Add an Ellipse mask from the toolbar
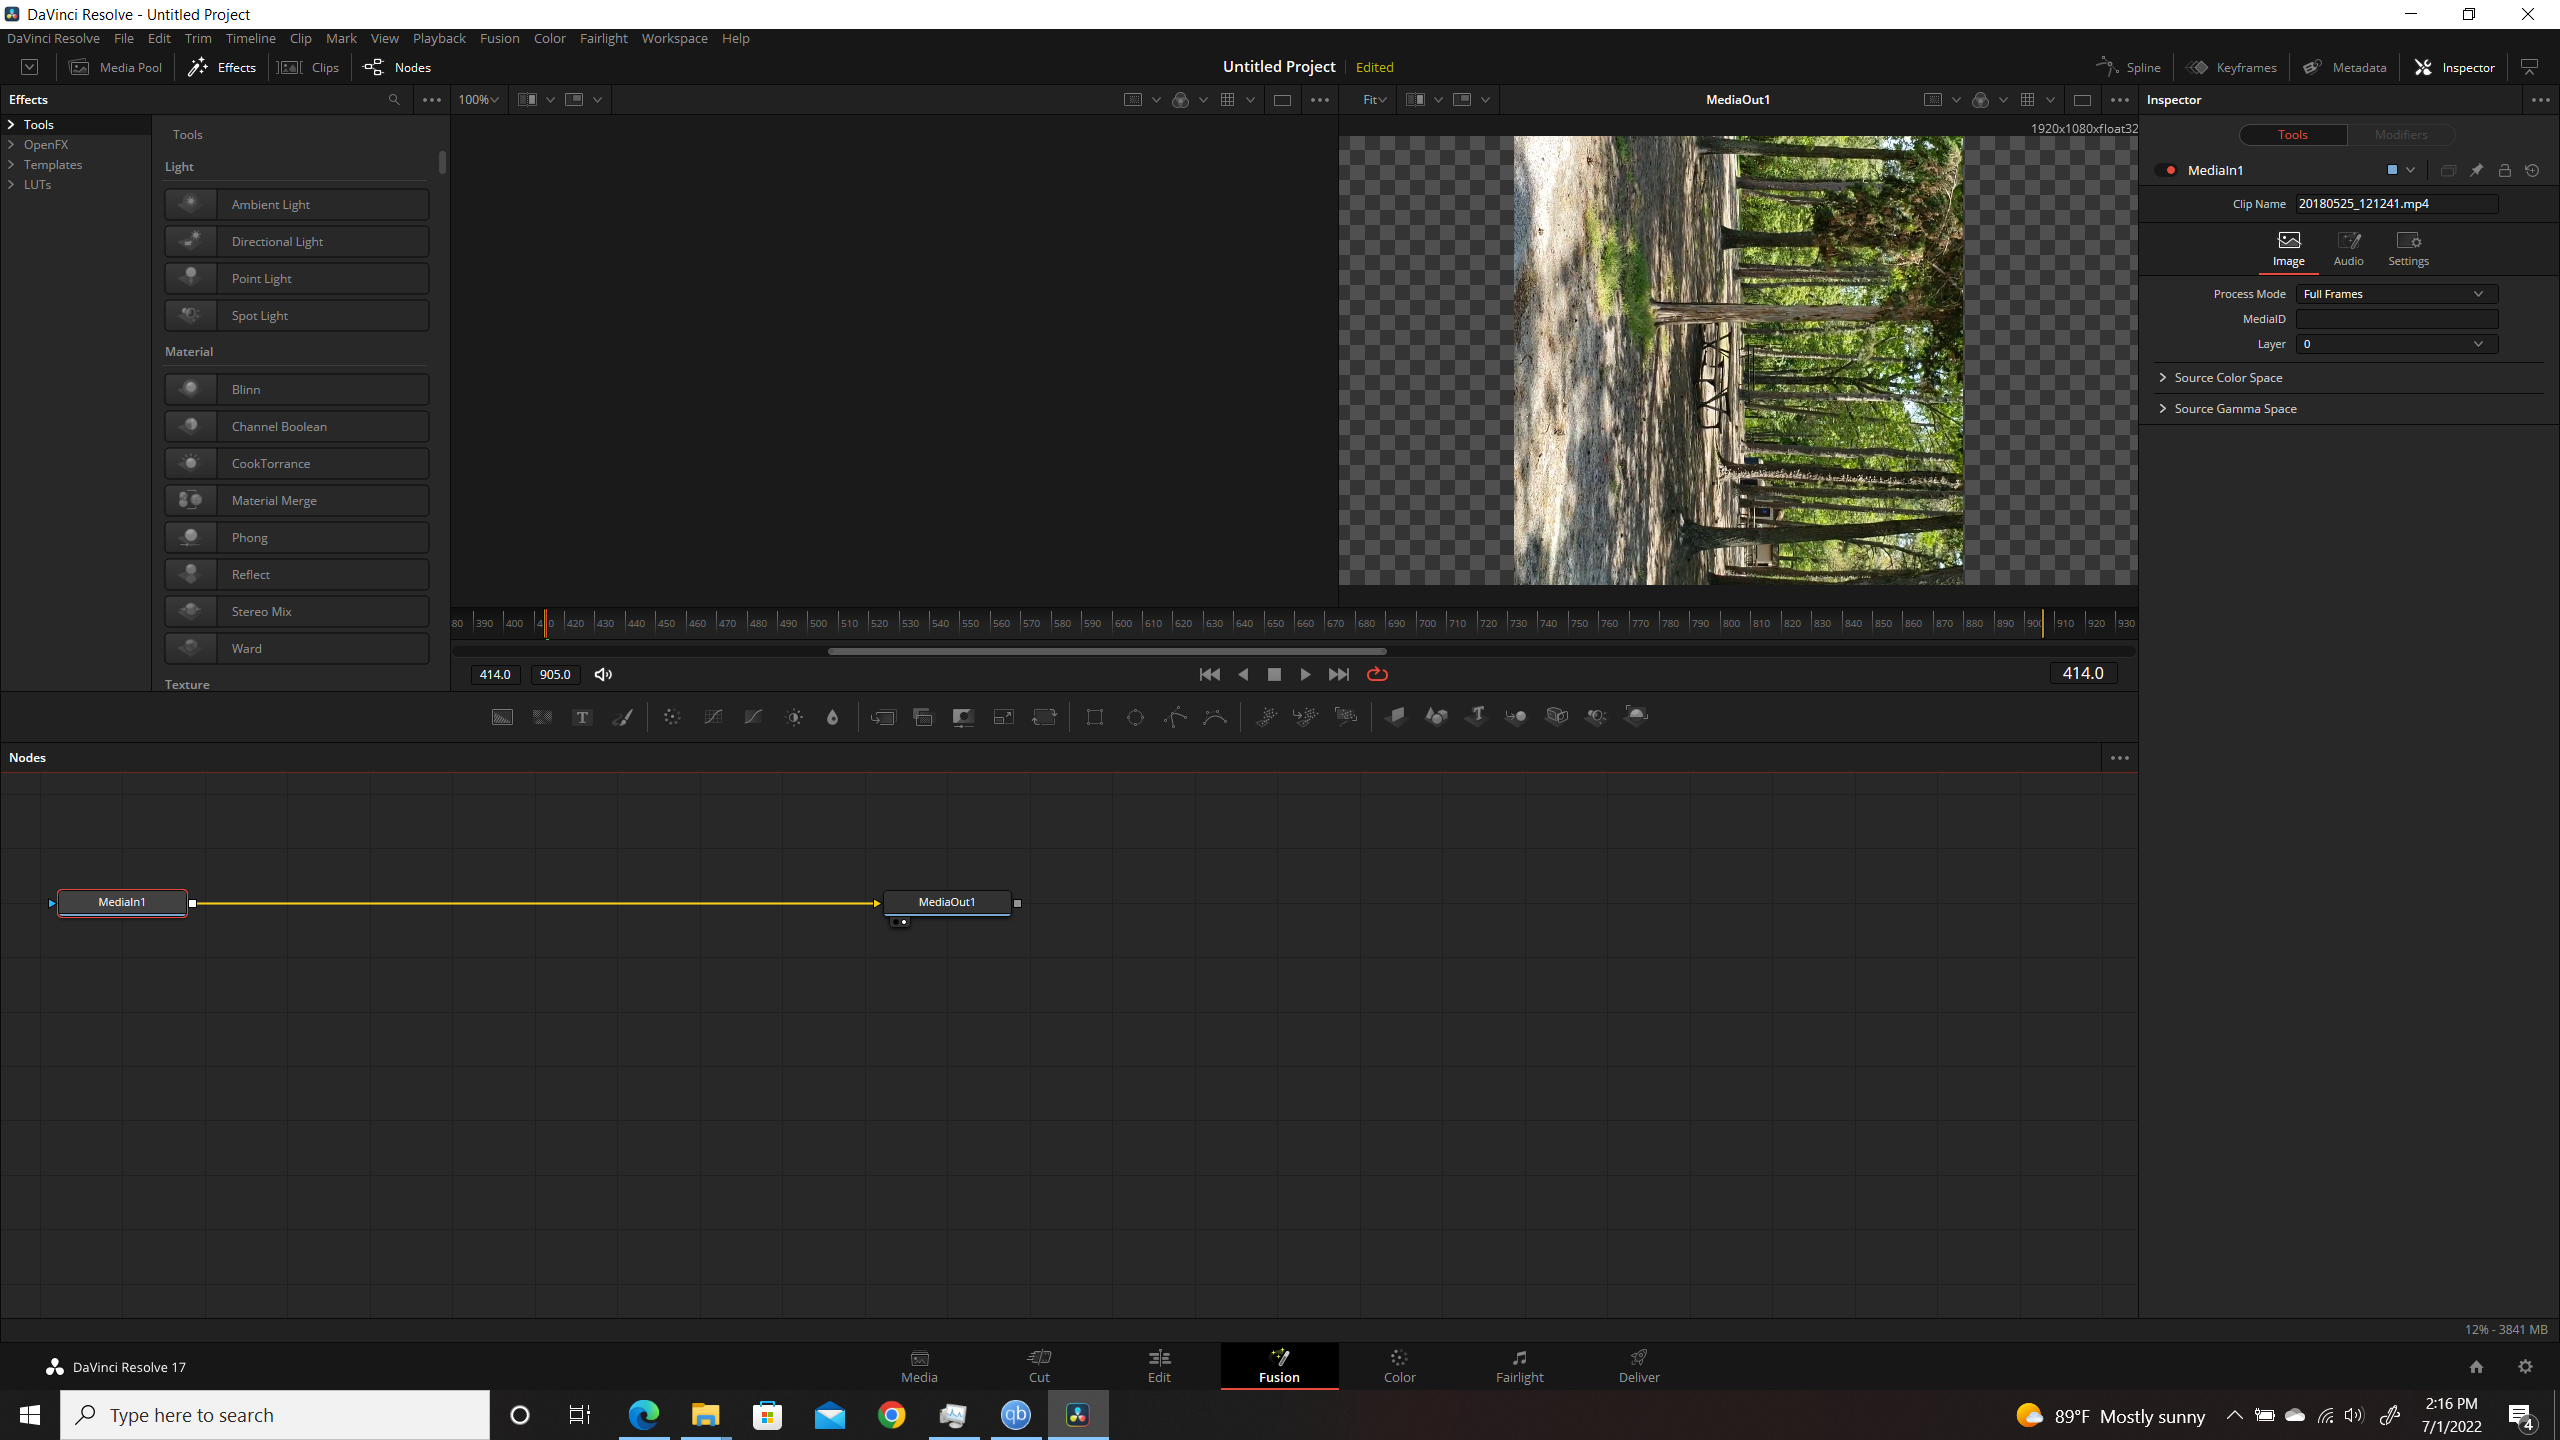Image resolution: width=2560 pixels, height=1440 pixels. (x=1135, y=716)
